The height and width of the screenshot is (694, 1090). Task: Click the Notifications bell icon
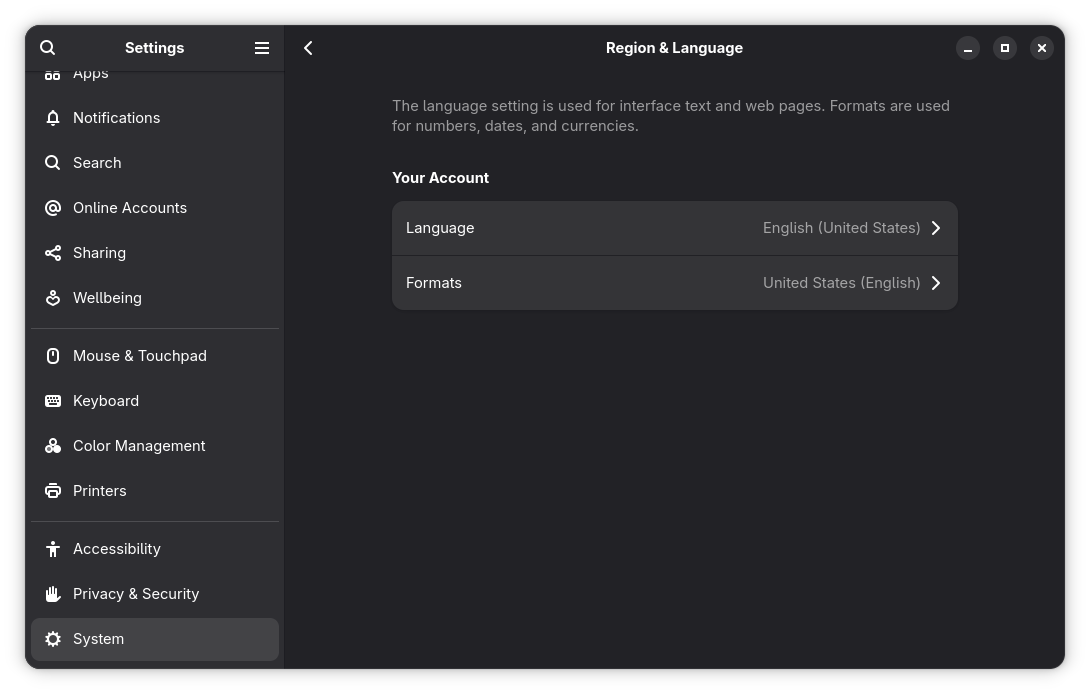53,118
